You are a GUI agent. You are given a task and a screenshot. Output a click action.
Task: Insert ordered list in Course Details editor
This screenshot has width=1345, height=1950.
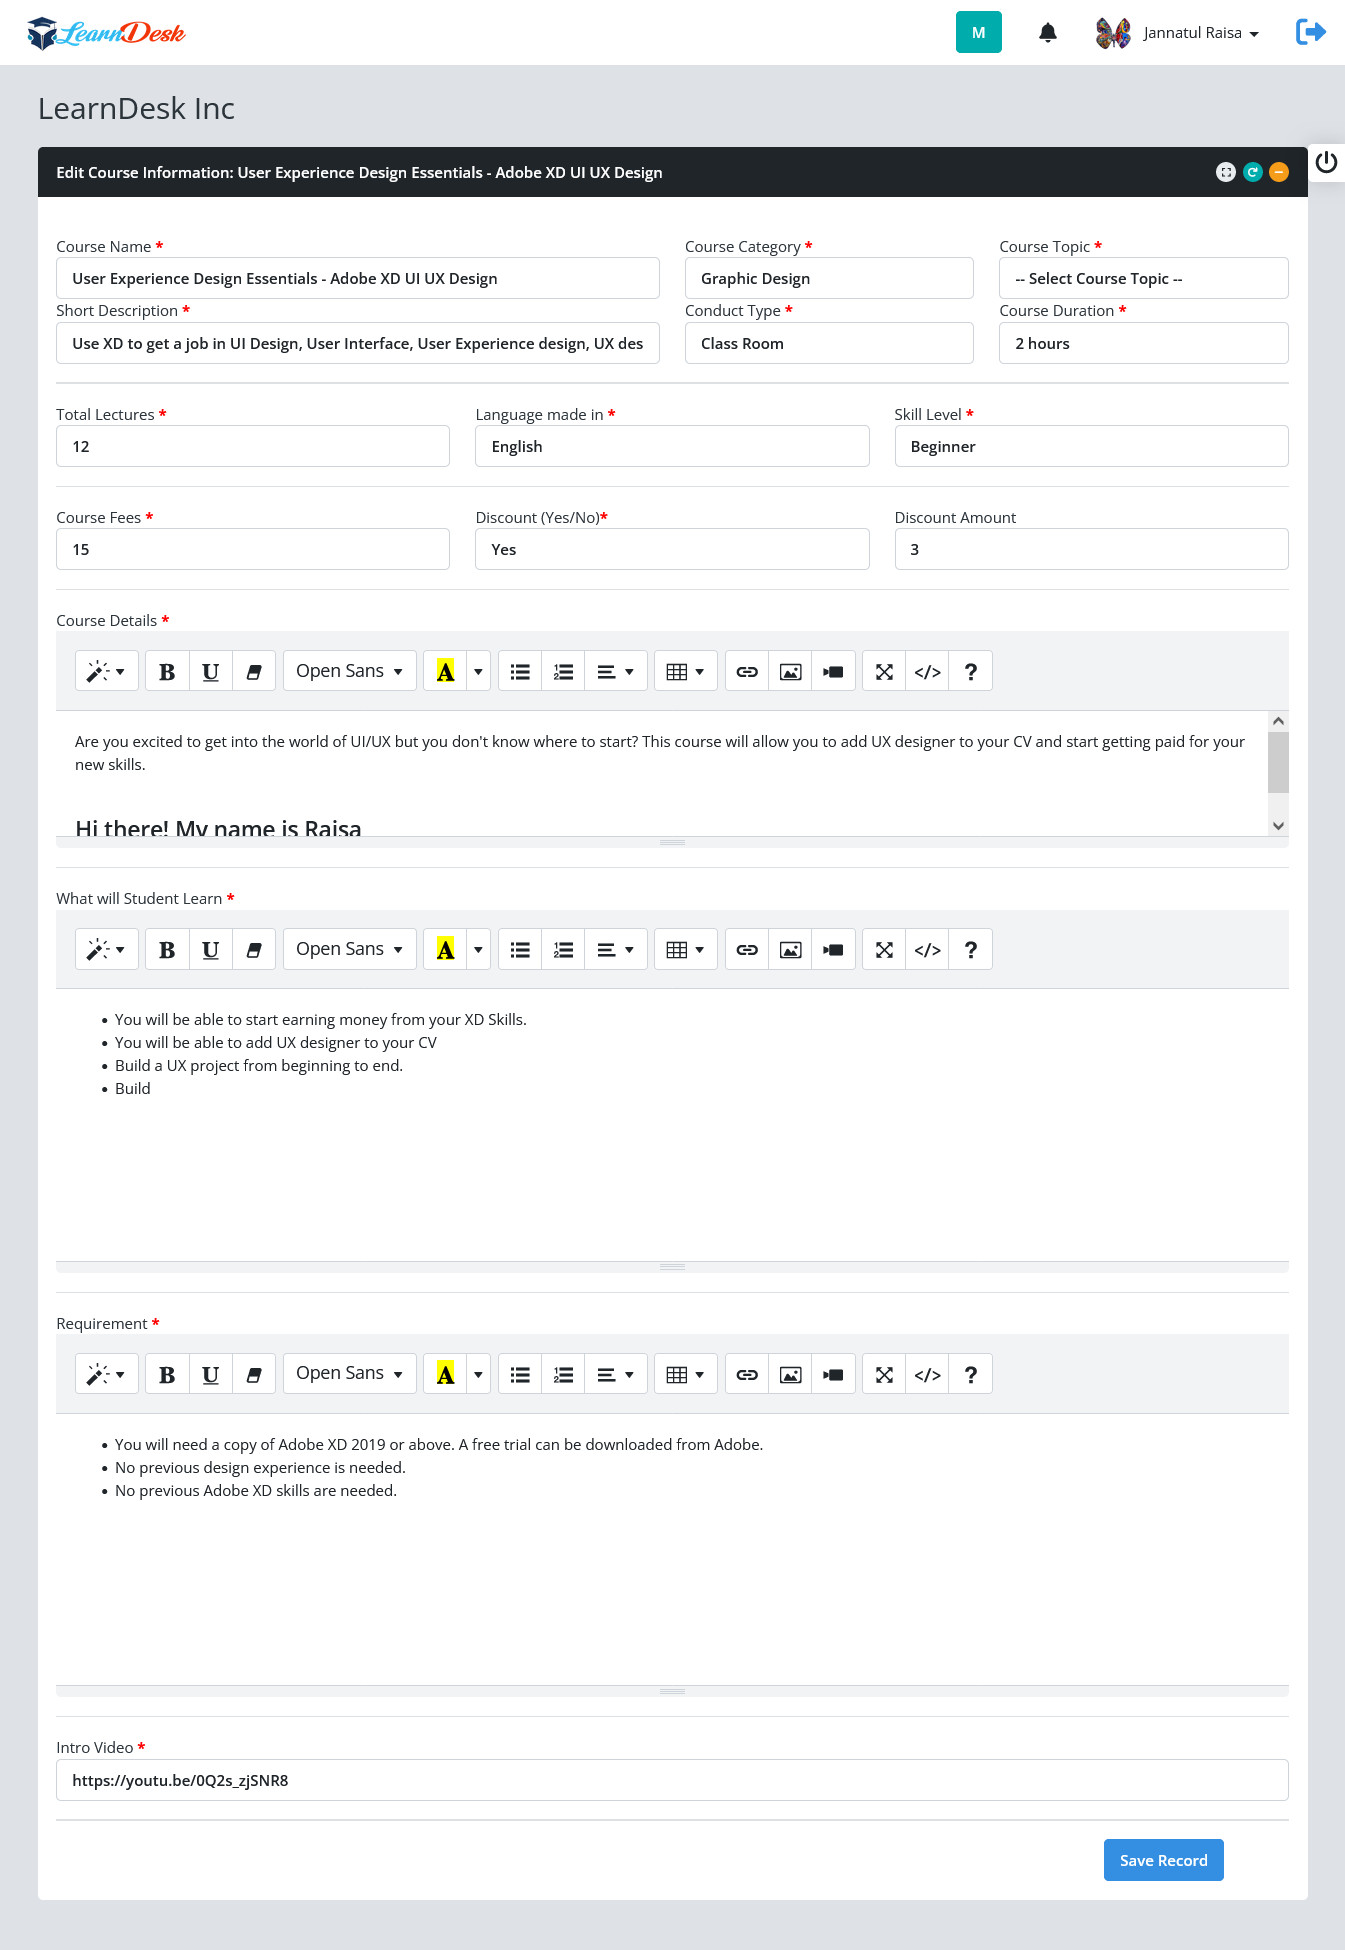564,672
